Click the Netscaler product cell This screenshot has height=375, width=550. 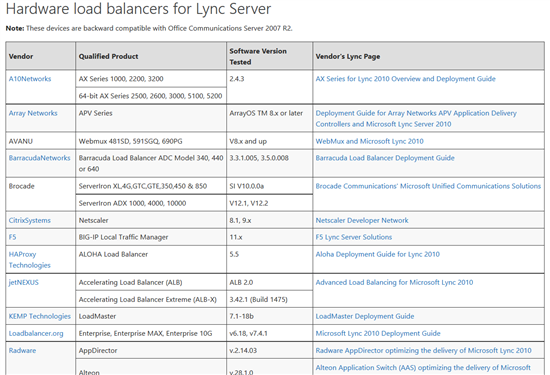coord(151,221)
